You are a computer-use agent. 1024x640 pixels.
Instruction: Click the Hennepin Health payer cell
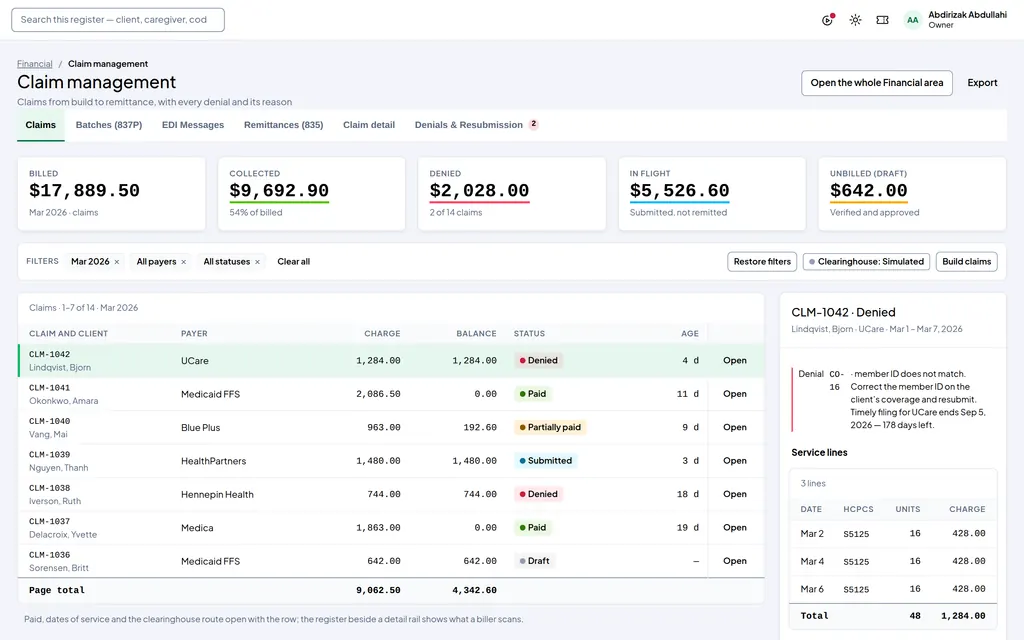click(x=217, y=494)
